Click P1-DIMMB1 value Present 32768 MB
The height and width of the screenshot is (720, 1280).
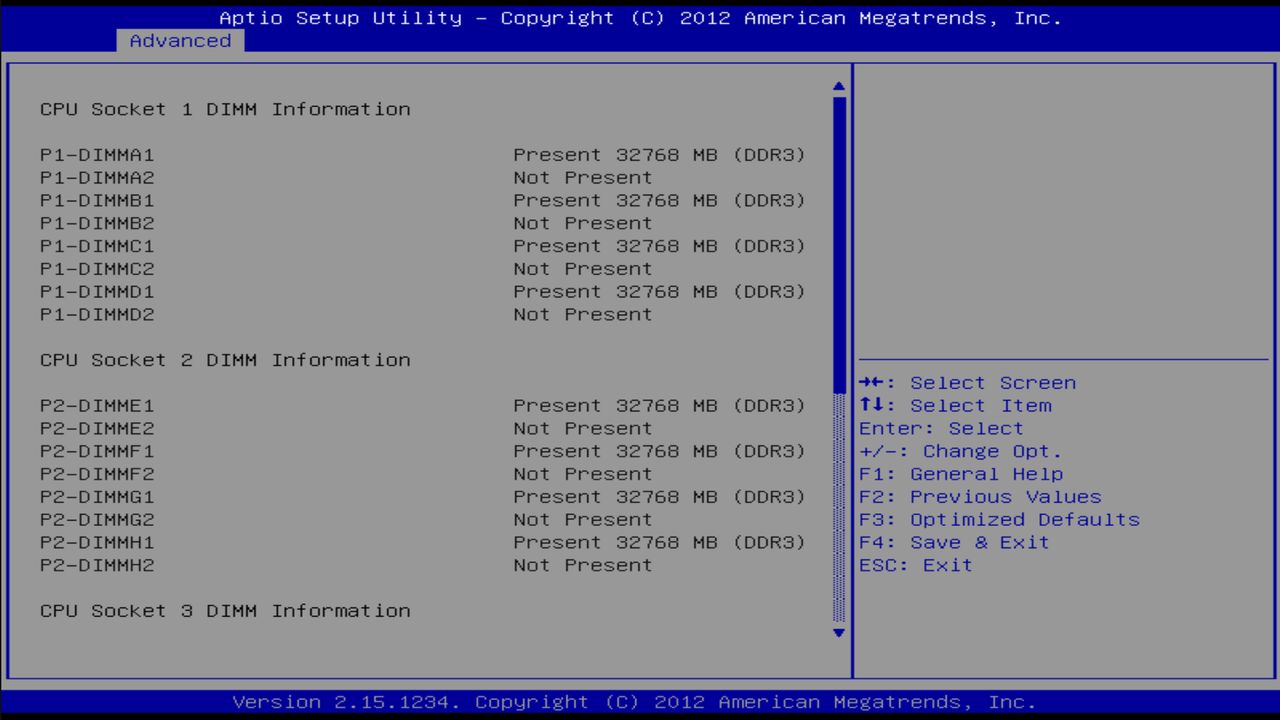(x=659, y=201)
